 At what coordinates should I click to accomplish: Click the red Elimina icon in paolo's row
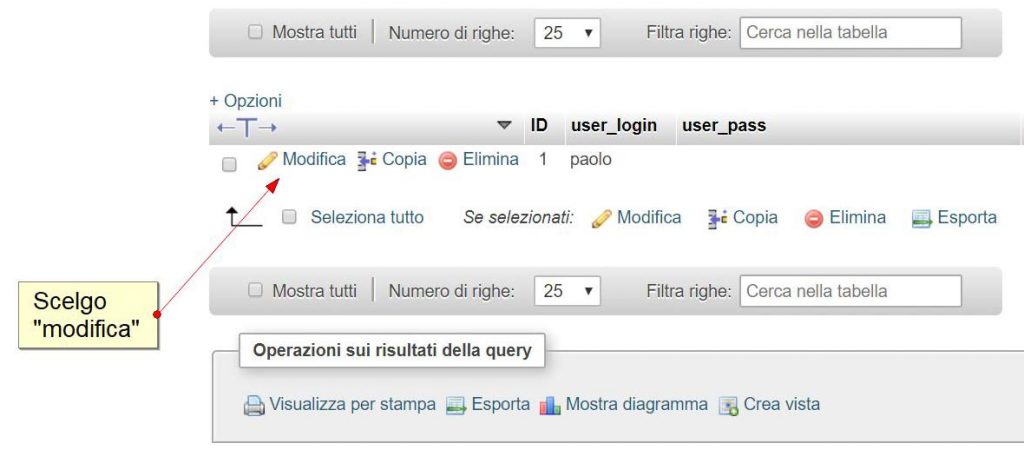click(x=448, y=160)
